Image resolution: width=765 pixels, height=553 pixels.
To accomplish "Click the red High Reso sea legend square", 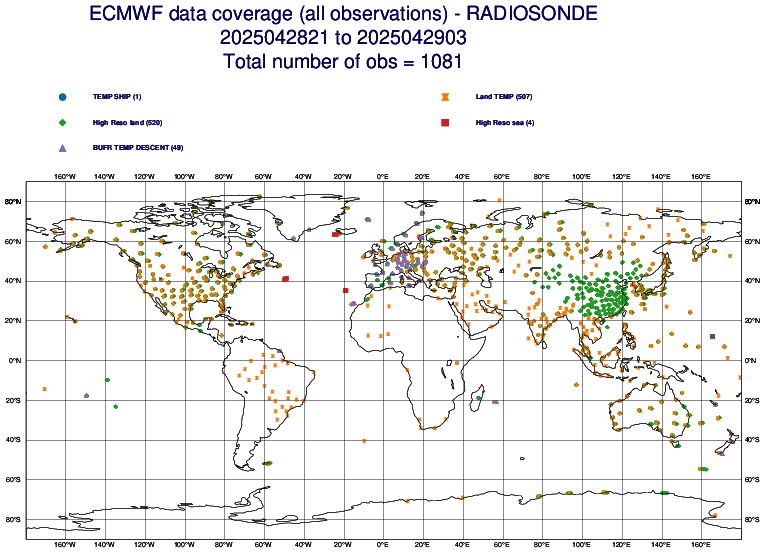I will pyautogui.click(x=445, y=123).
